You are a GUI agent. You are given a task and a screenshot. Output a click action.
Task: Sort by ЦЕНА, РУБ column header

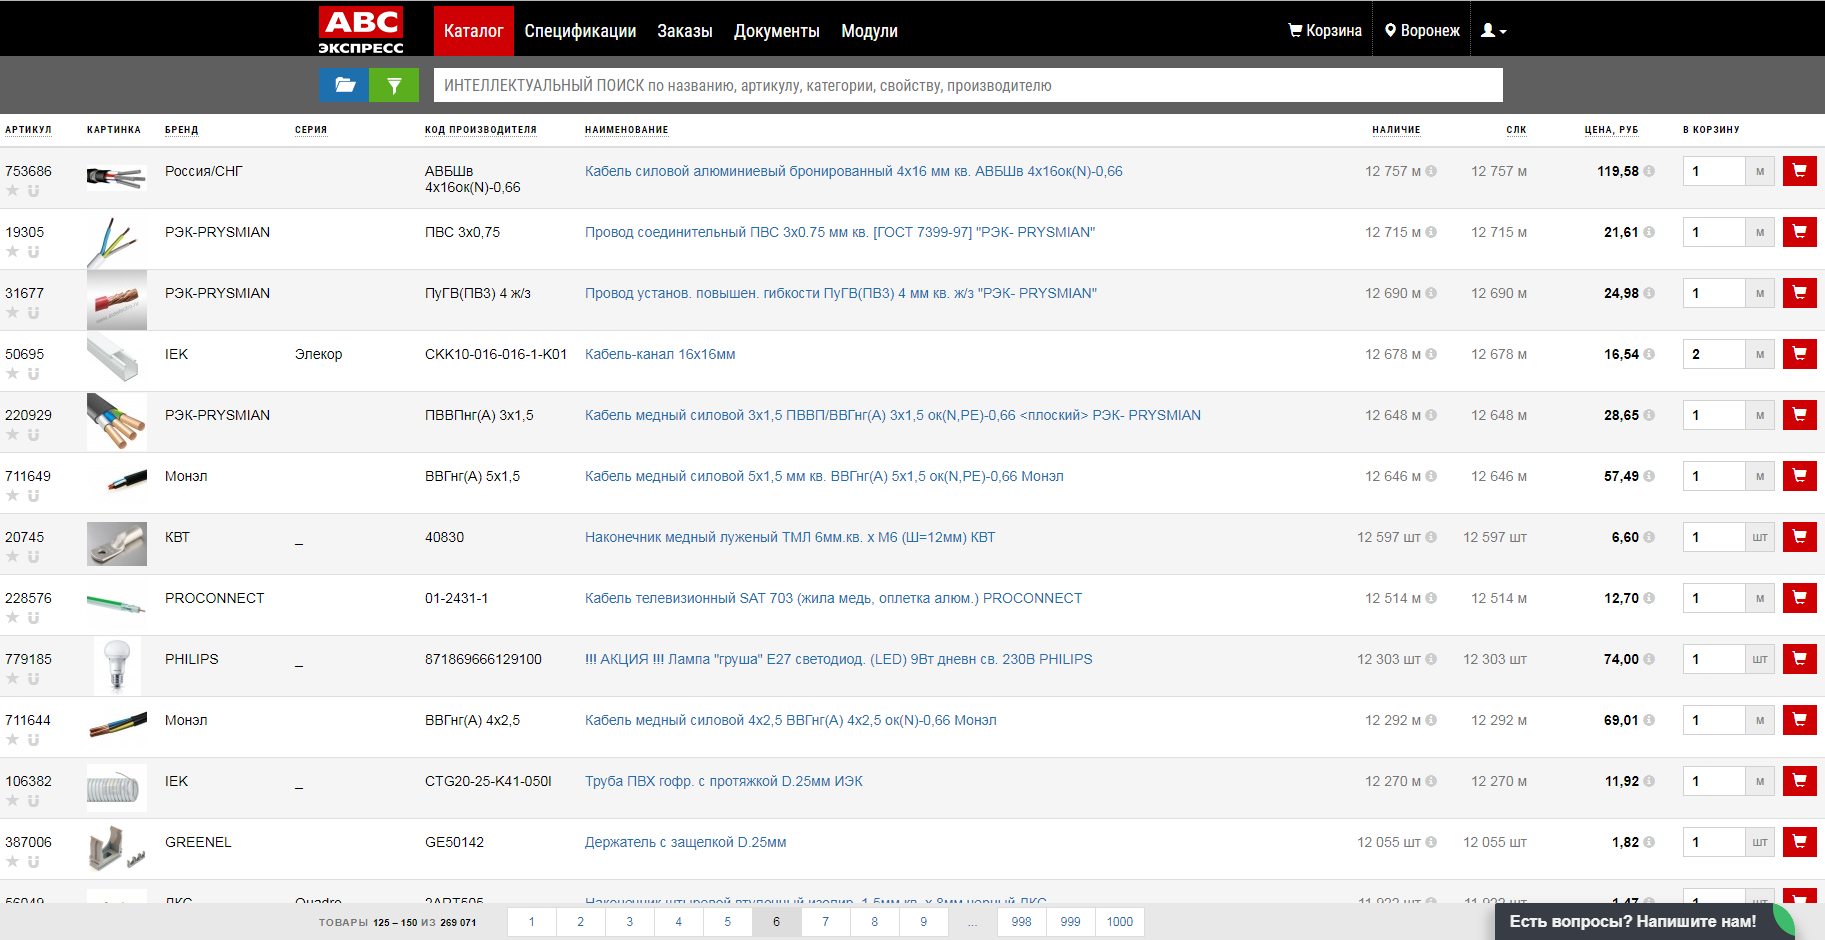pyautogui.click(x=1611, y=130)
